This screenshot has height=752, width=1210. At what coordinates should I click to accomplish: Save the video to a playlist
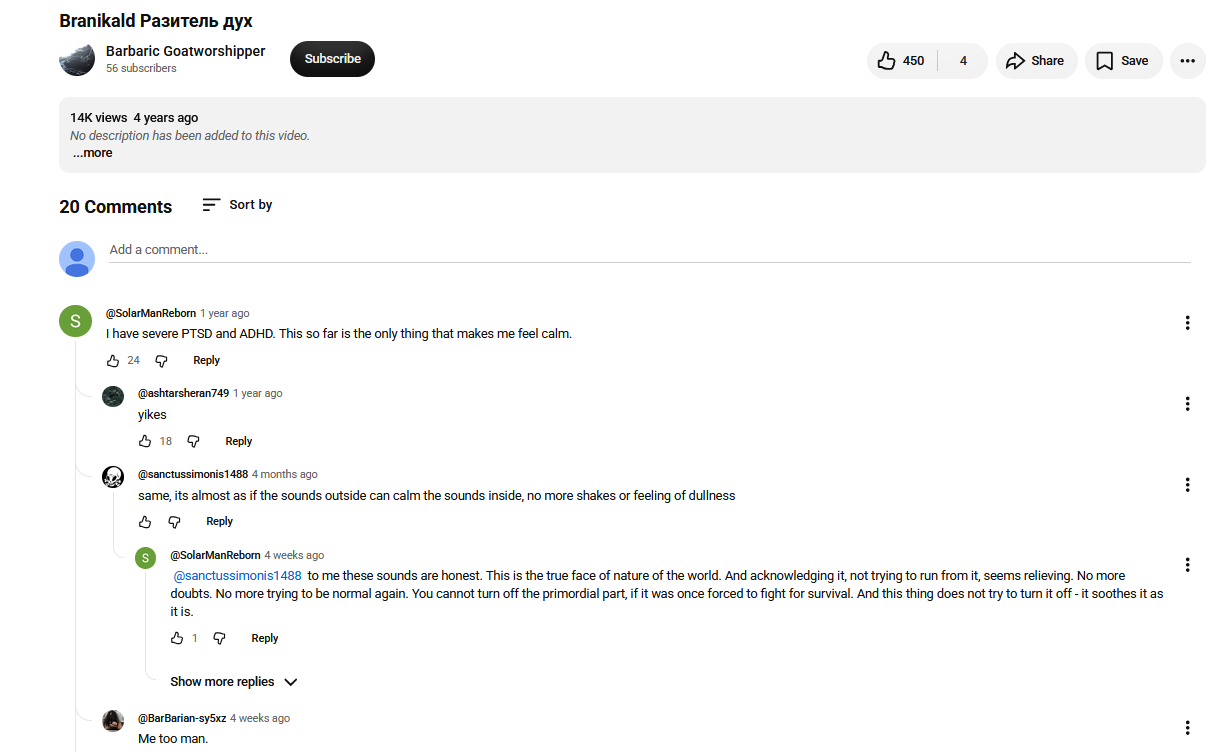coord(1123,61)
